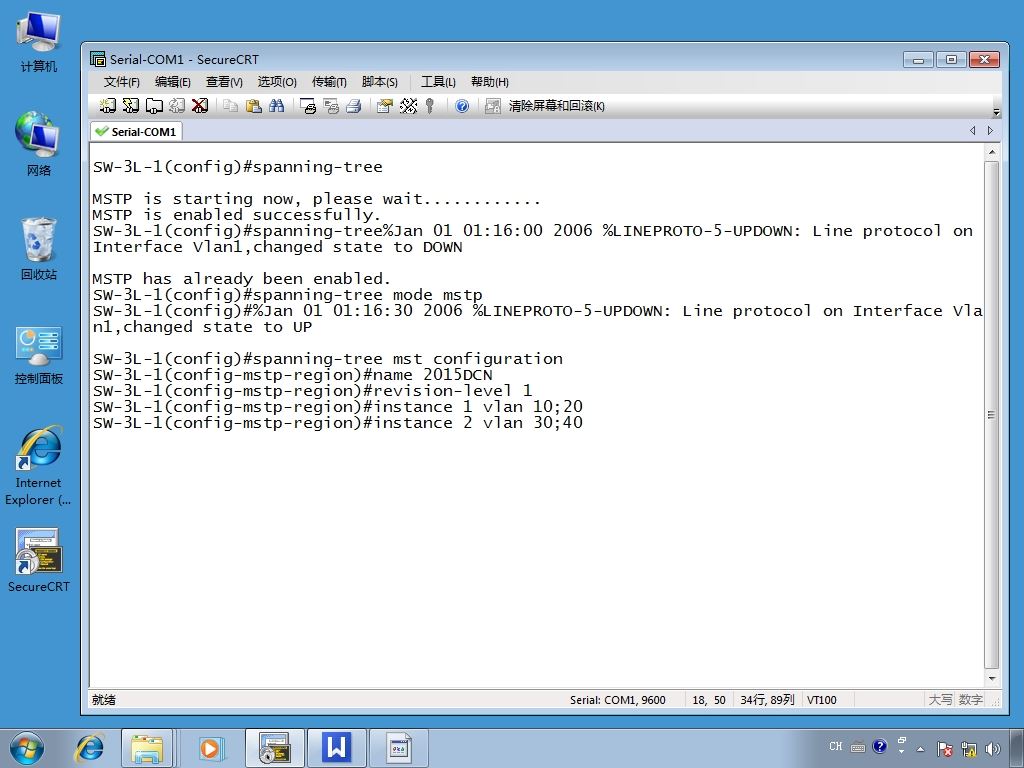Click the Connect toolbar icon
The height and width of the screenshot is (768, 1024).
pyautogui.click(x=108, y=106)
